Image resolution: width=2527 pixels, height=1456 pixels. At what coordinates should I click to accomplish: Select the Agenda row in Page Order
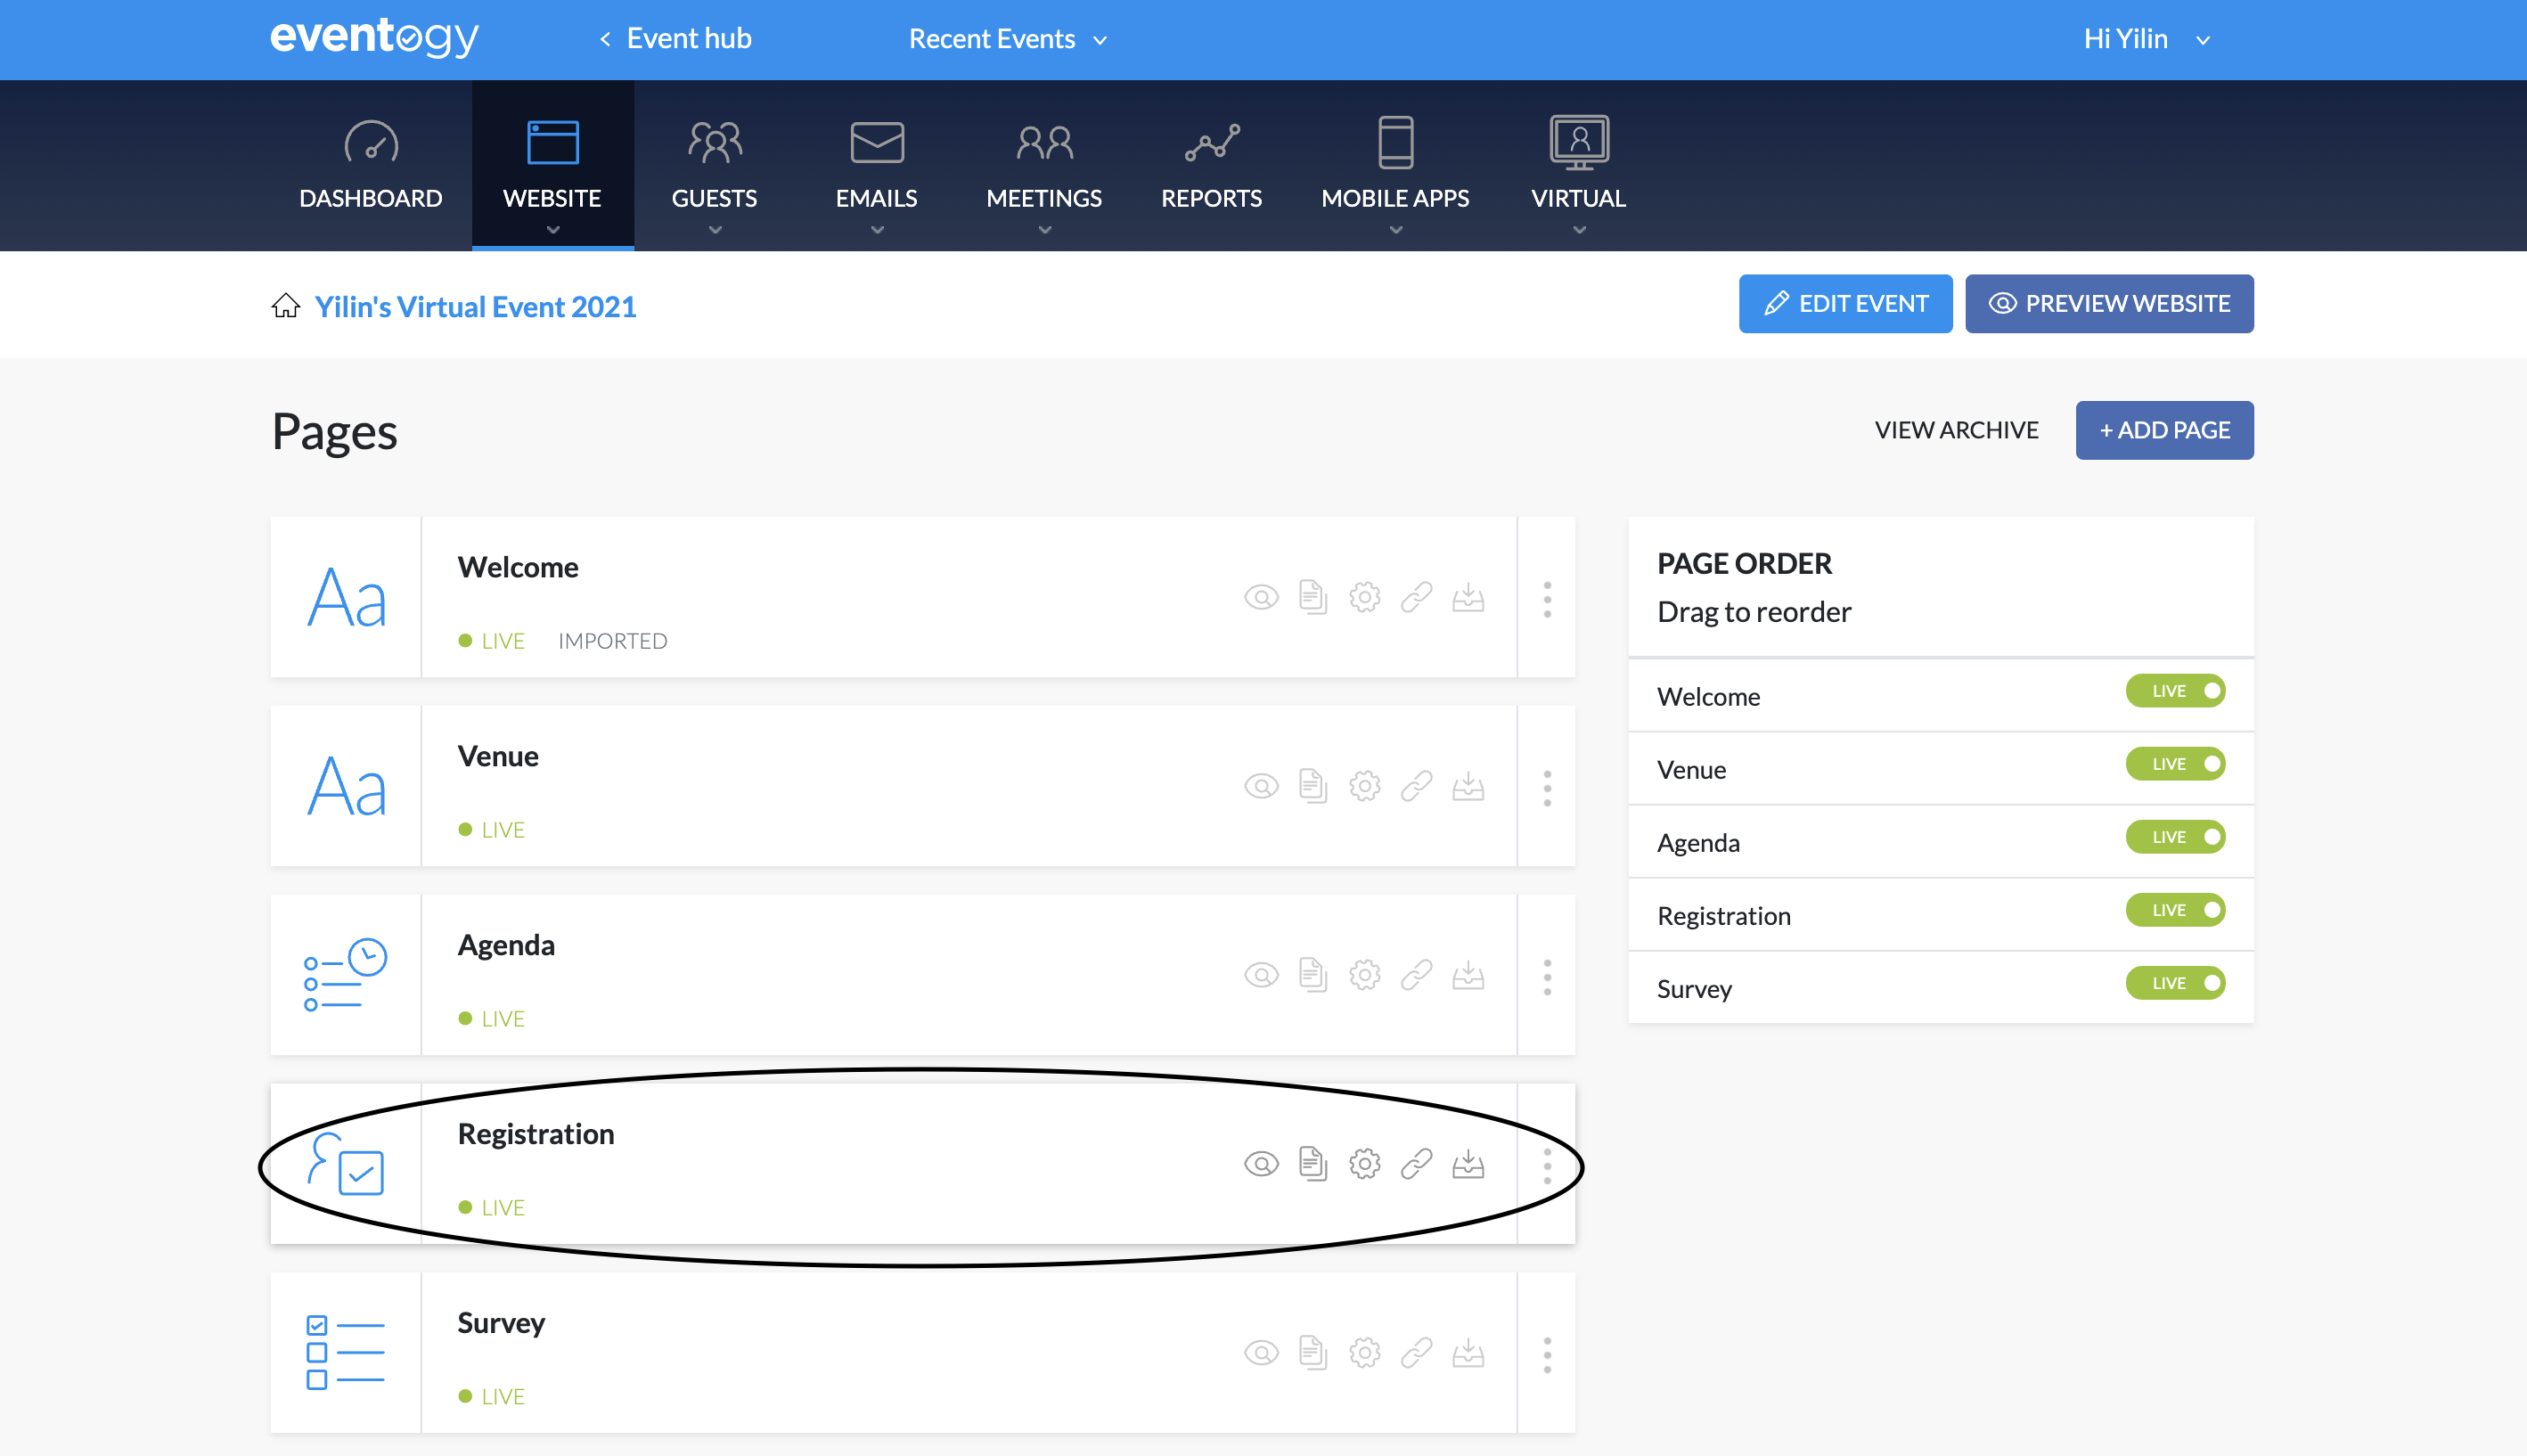pyautogui.click(x=1941, y=842)
